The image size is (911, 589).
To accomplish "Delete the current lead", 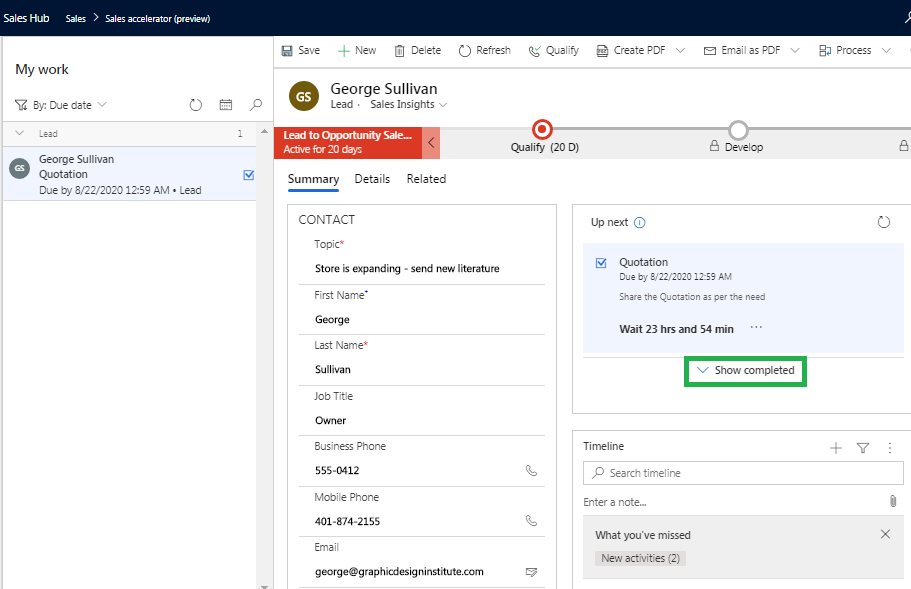I will point(418,51).
